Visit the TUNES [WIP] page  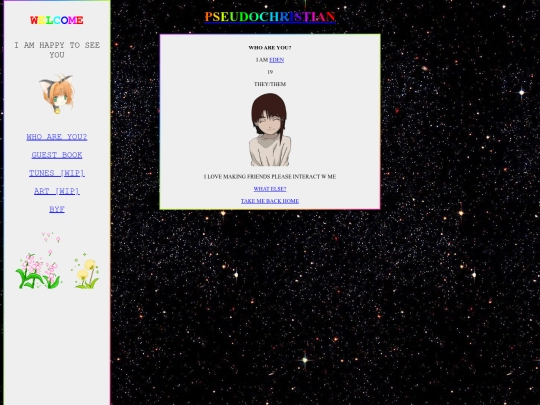pyautogui.click(x=57, y=173)
